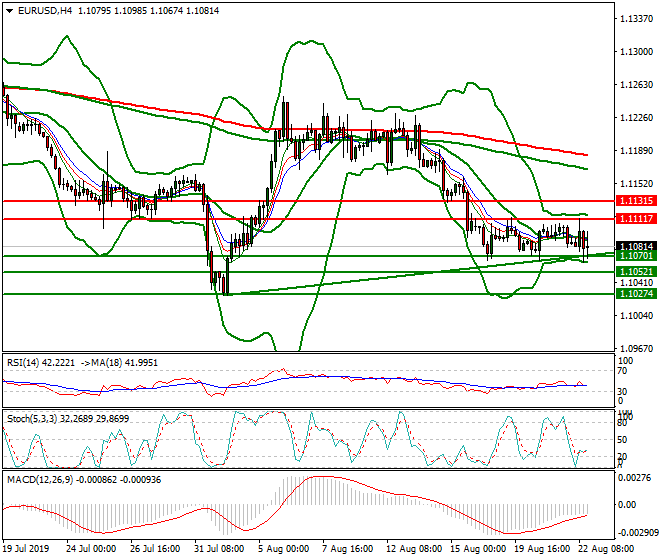
Task: Click the Stochastic scale value 50
Action: click(x=623, y=440)
